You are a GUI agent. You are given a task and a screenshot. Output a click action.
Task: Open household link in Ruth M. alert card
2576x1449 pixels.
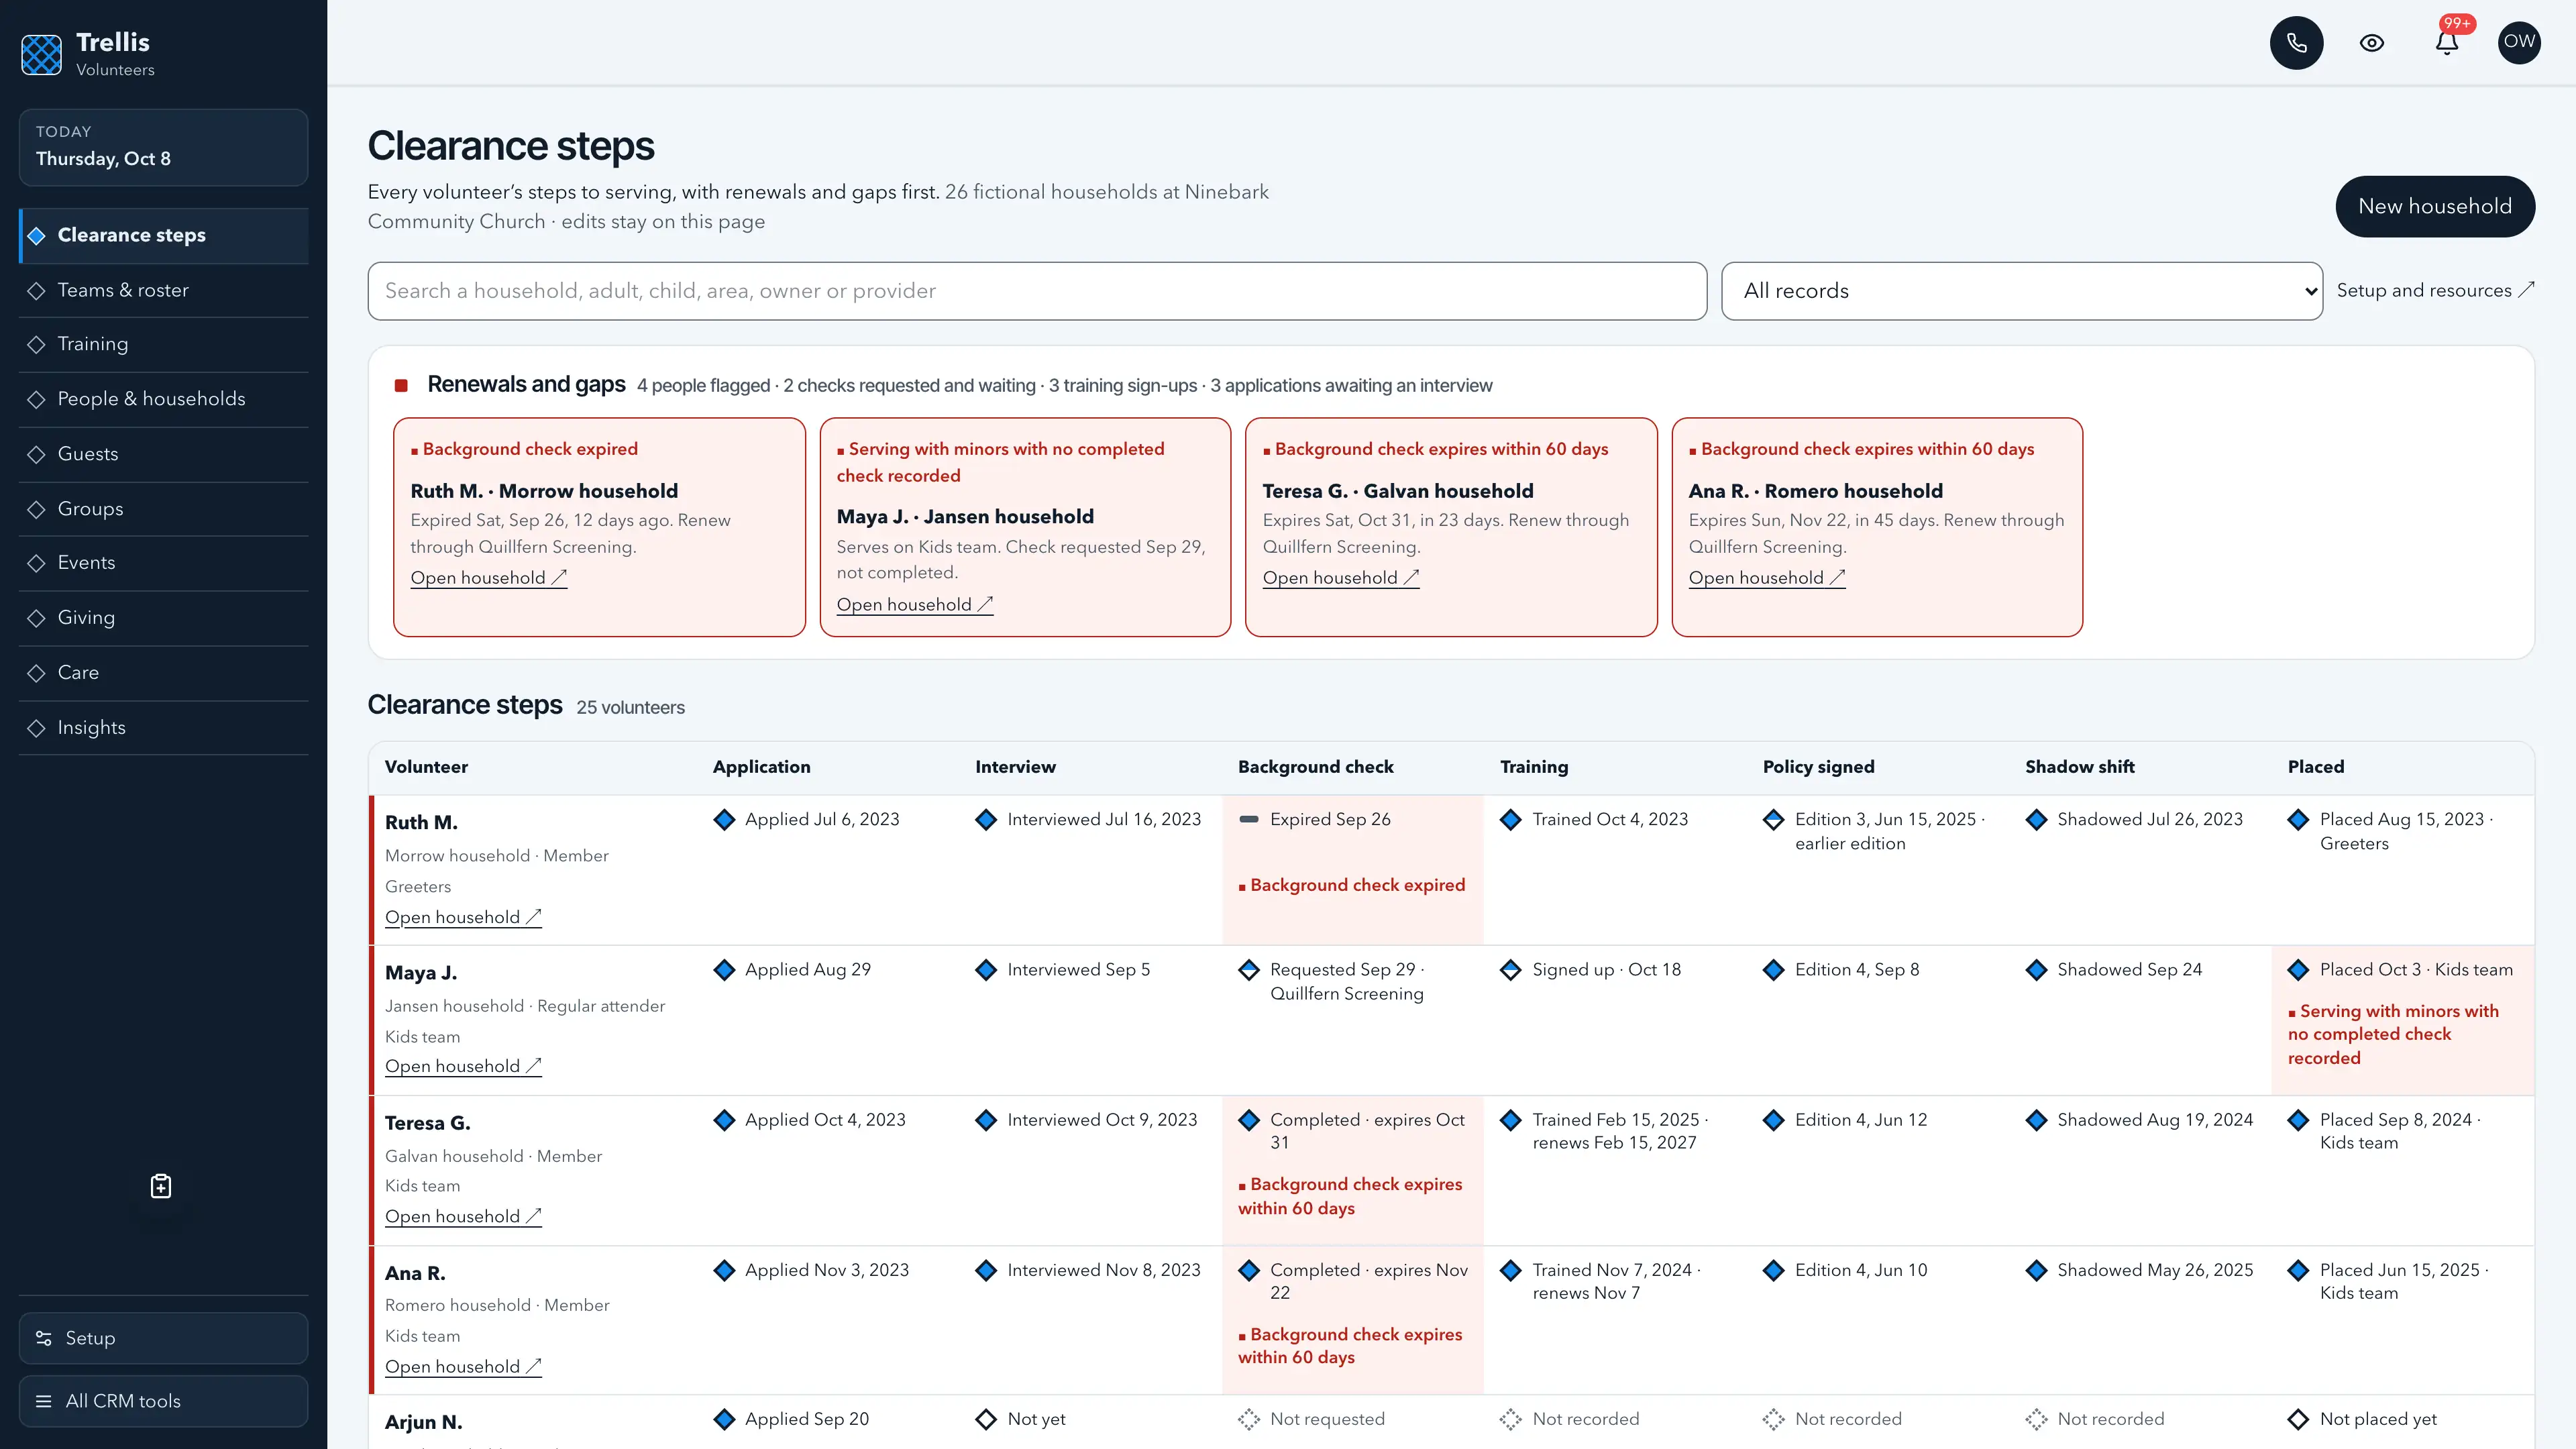(x=488, y=577)
